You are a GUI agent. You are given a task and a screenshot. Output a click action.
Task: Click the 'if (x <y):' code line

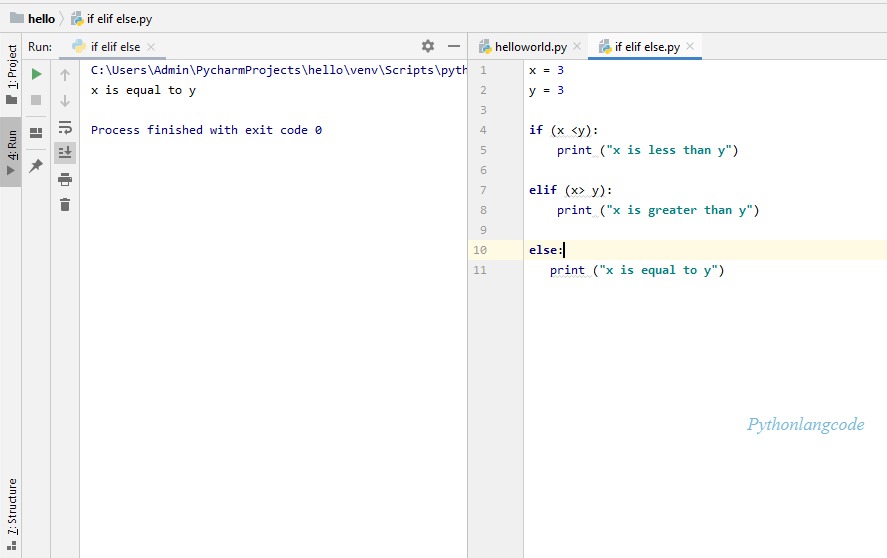pyautogui.click(x=563, y=130)
